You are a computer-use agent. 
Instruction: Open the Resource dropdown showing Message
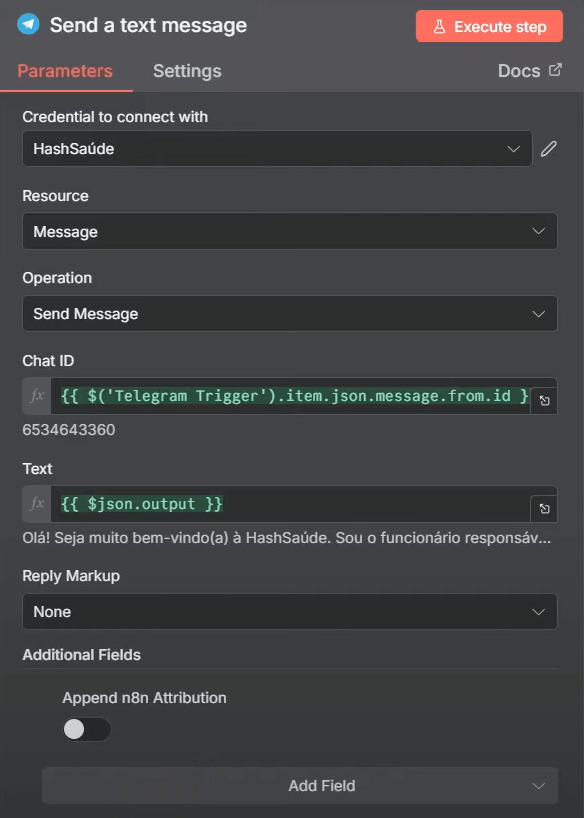290,231
